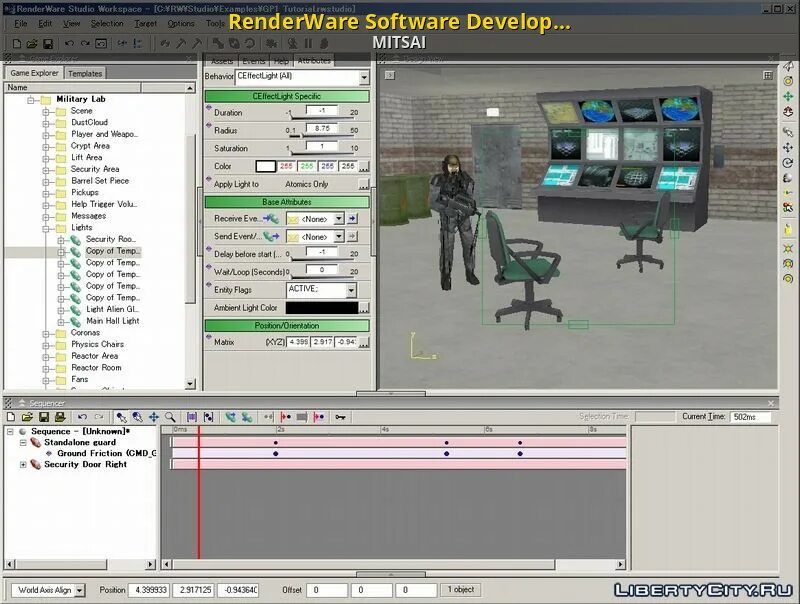Open the Selection menu
This screenshot has width=800, height=604.
[x=107, y=23]
